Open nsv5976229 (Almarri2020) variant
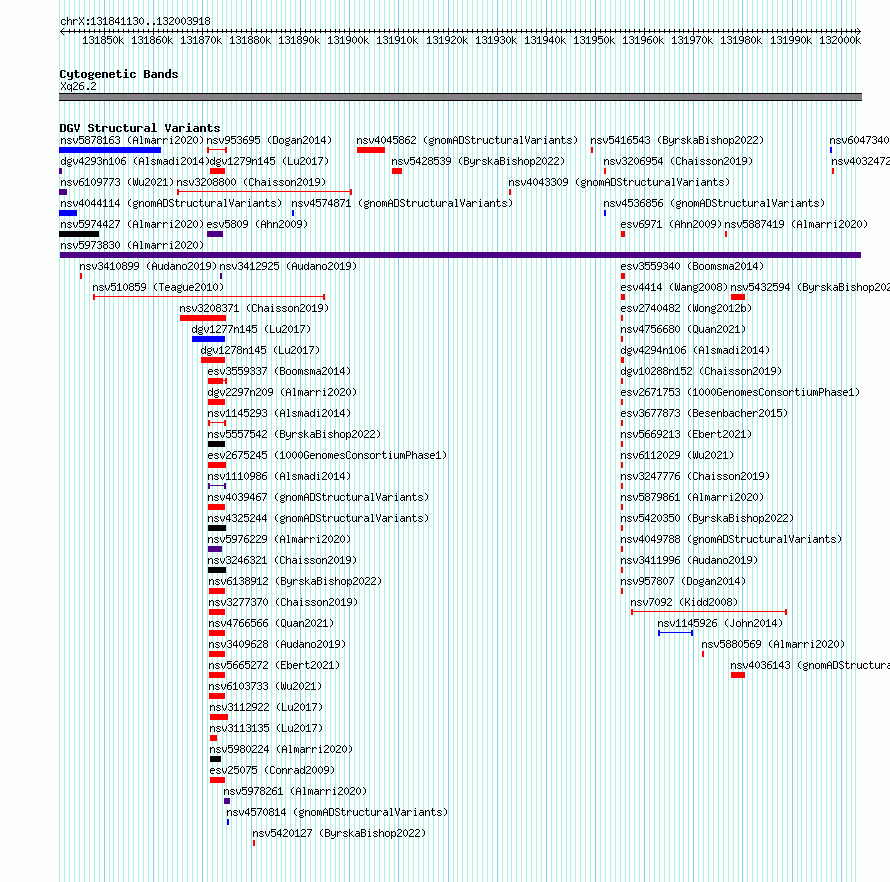Screen dimensions: 890x882 point(279,539)
